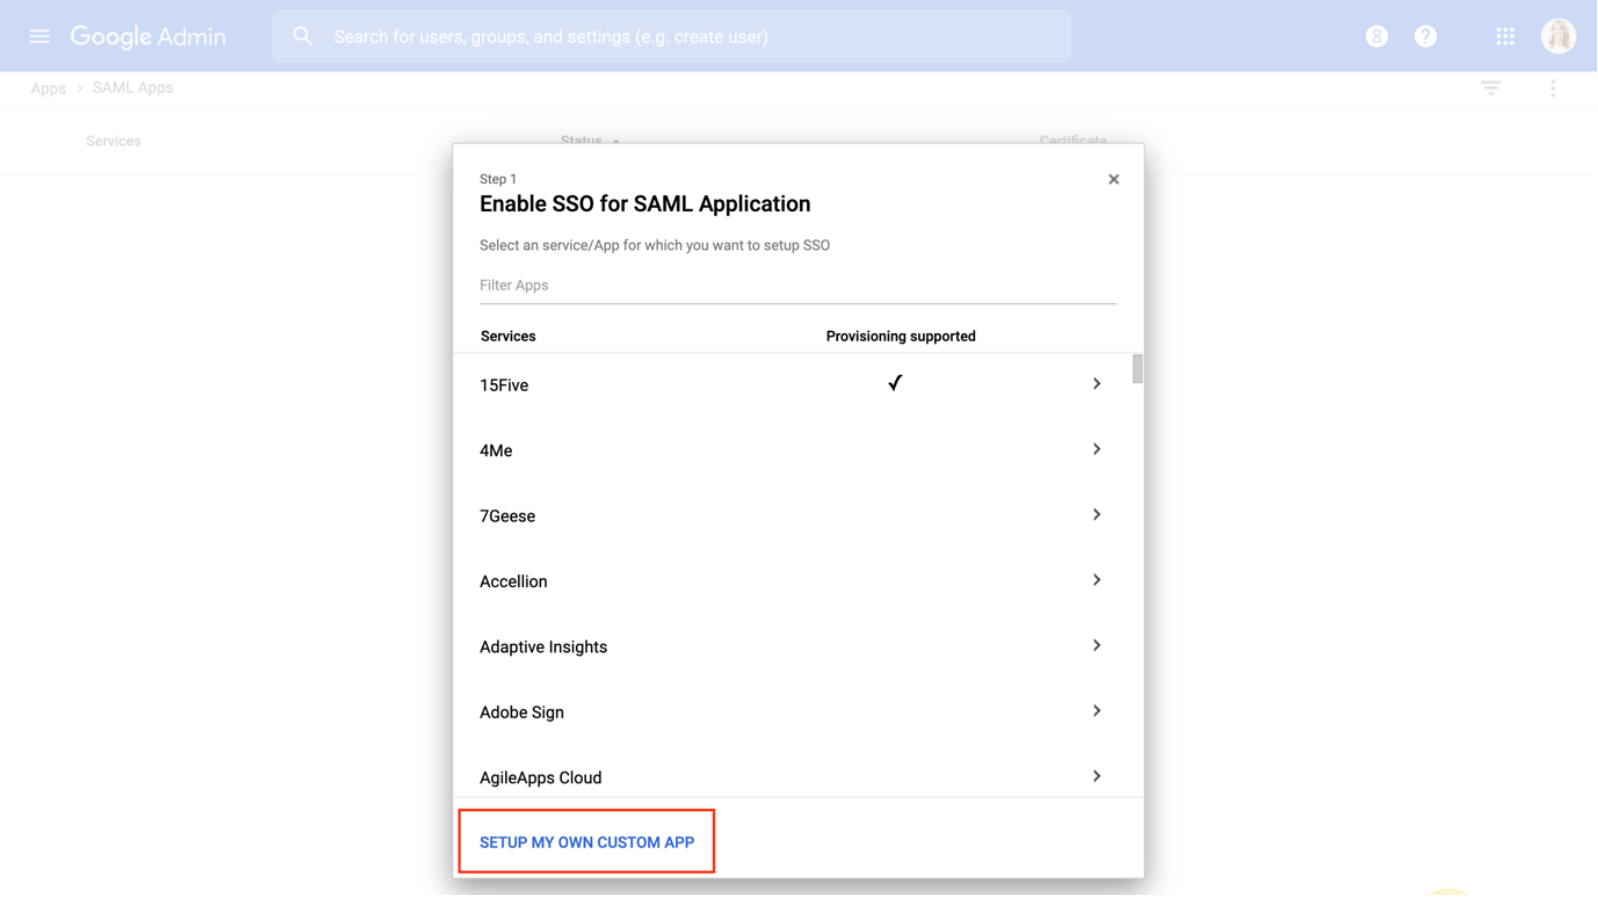
Task: Click the Google Admin logo
Action: (148, 37)
